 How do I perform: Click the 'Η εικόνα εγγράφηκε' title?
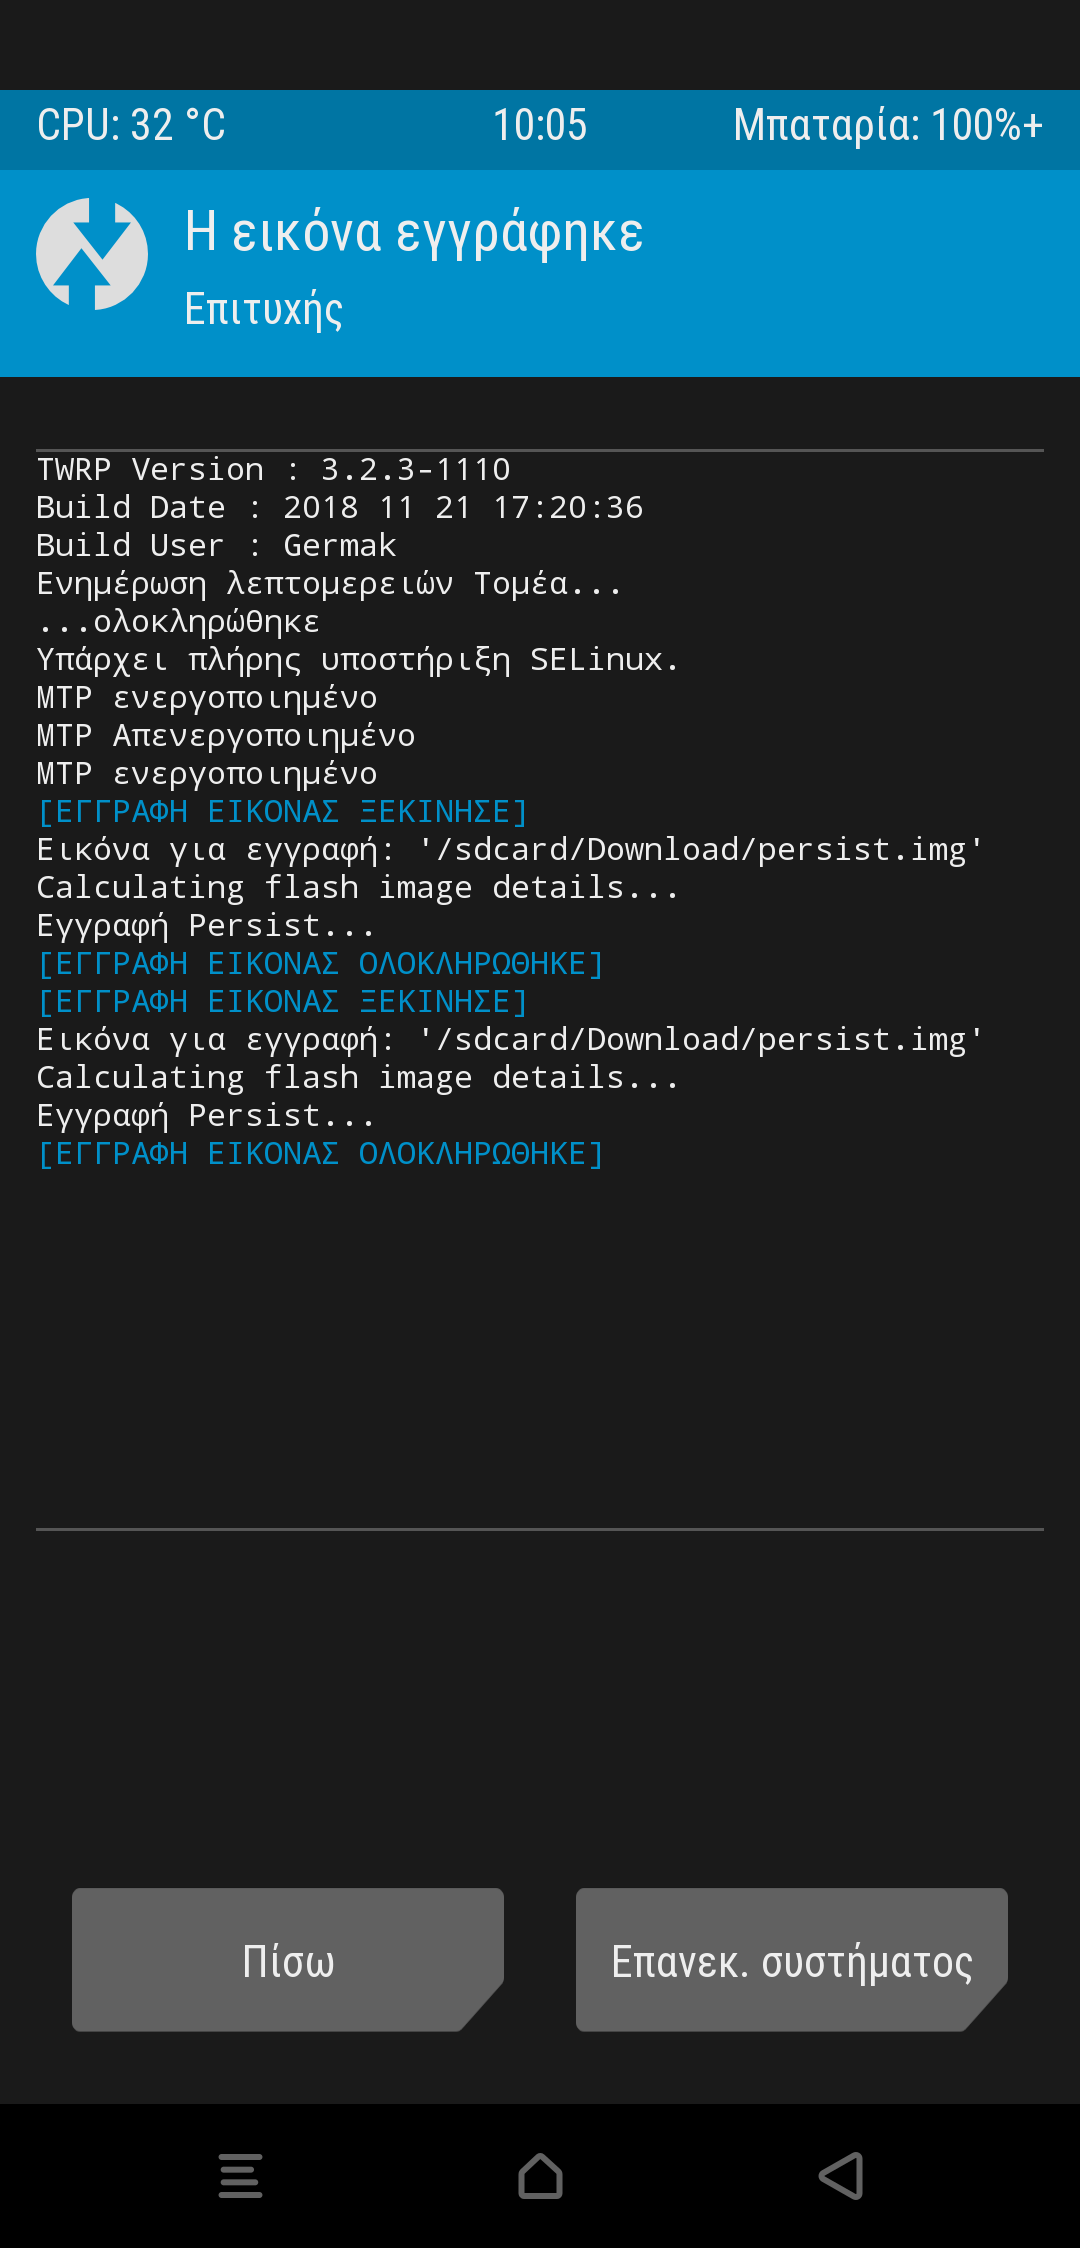(414, 232)
